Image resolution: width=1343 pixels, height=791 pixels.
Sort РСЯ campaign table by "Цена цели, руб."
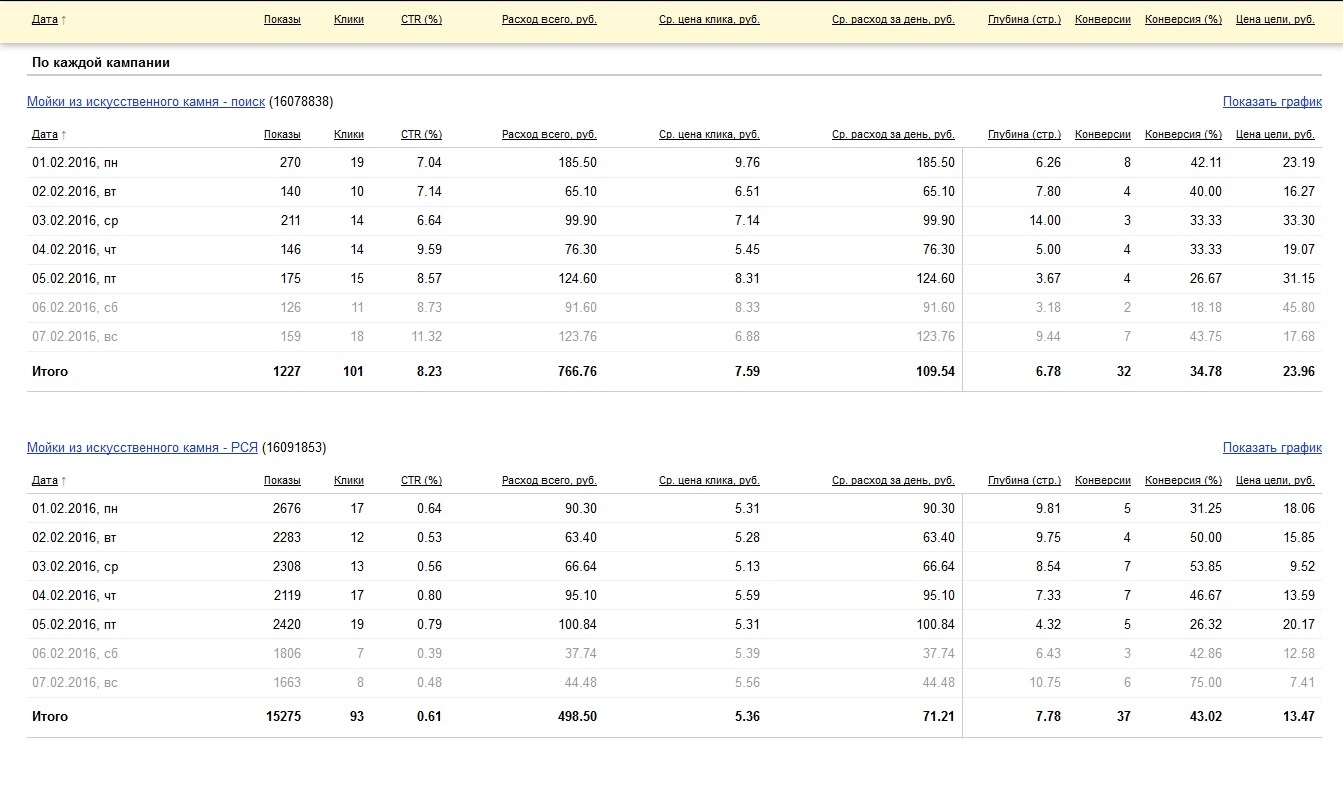[1275, 481]
